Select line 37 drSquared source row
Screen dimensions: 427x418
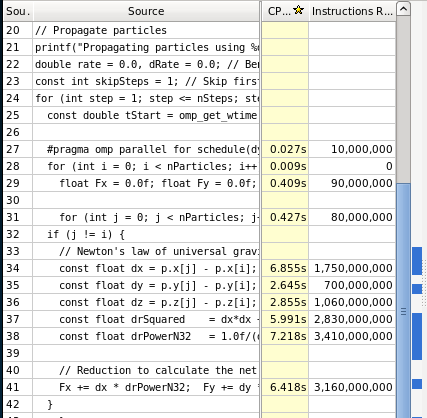point(146,319)
